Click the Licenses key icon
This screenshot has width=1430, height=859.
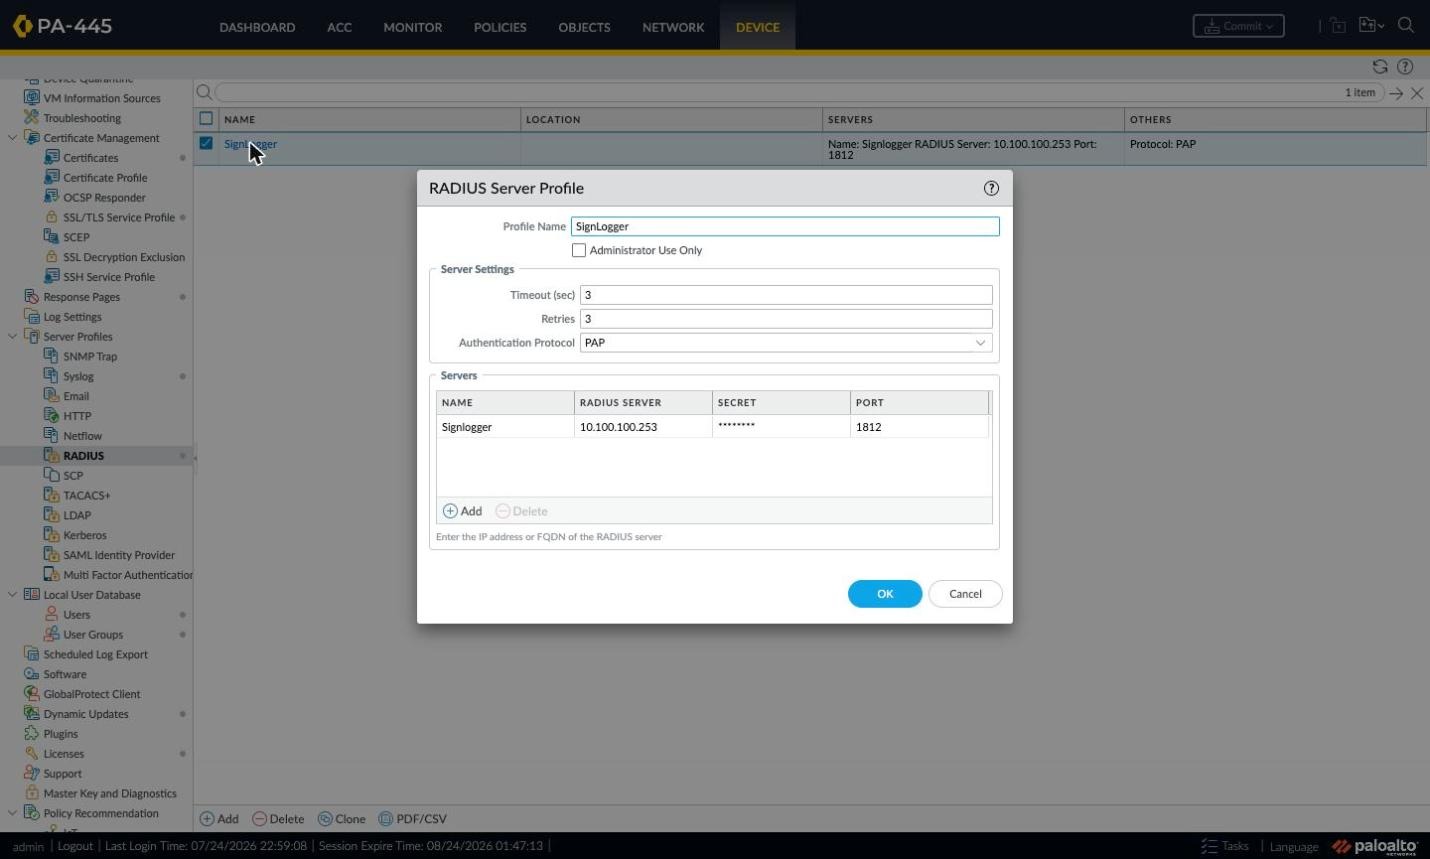31,753
